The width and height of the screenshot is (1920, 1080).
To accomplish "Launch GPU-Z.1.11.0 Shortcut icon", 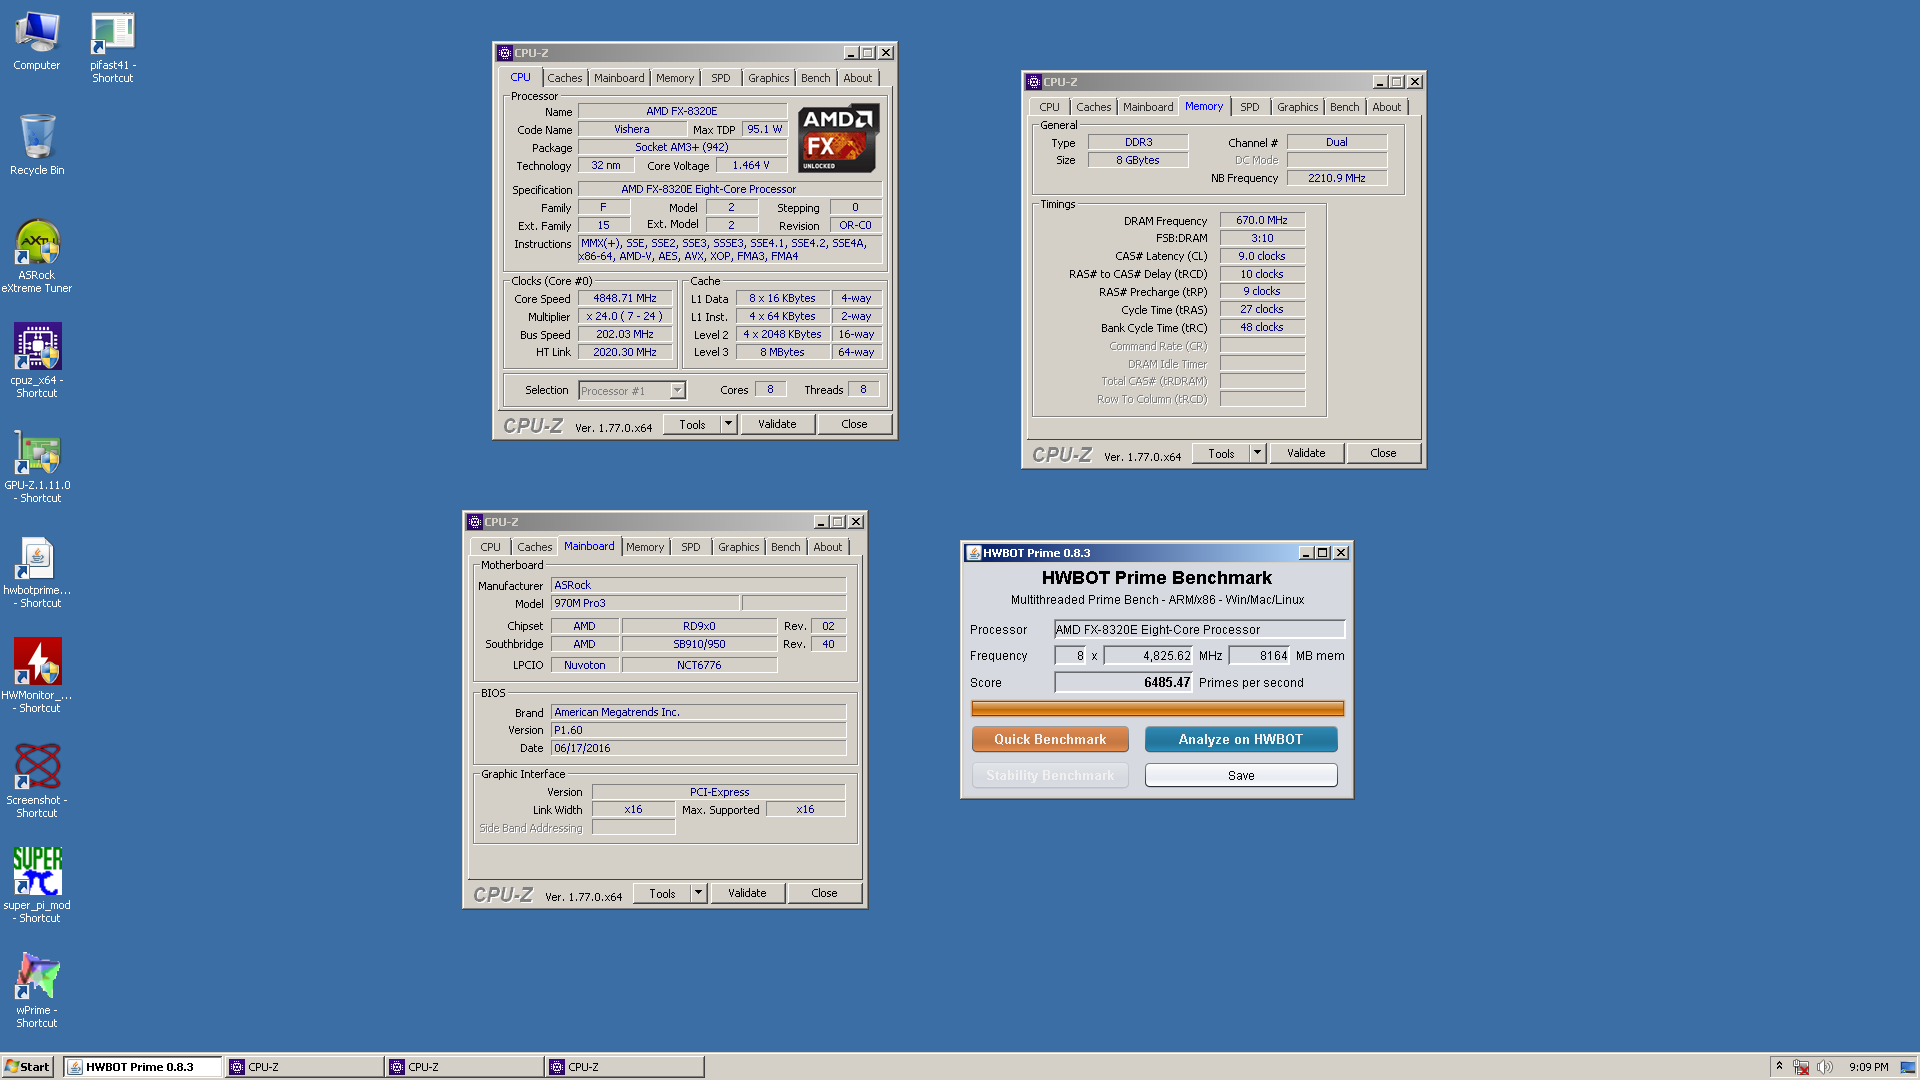I will click(37, 466).
